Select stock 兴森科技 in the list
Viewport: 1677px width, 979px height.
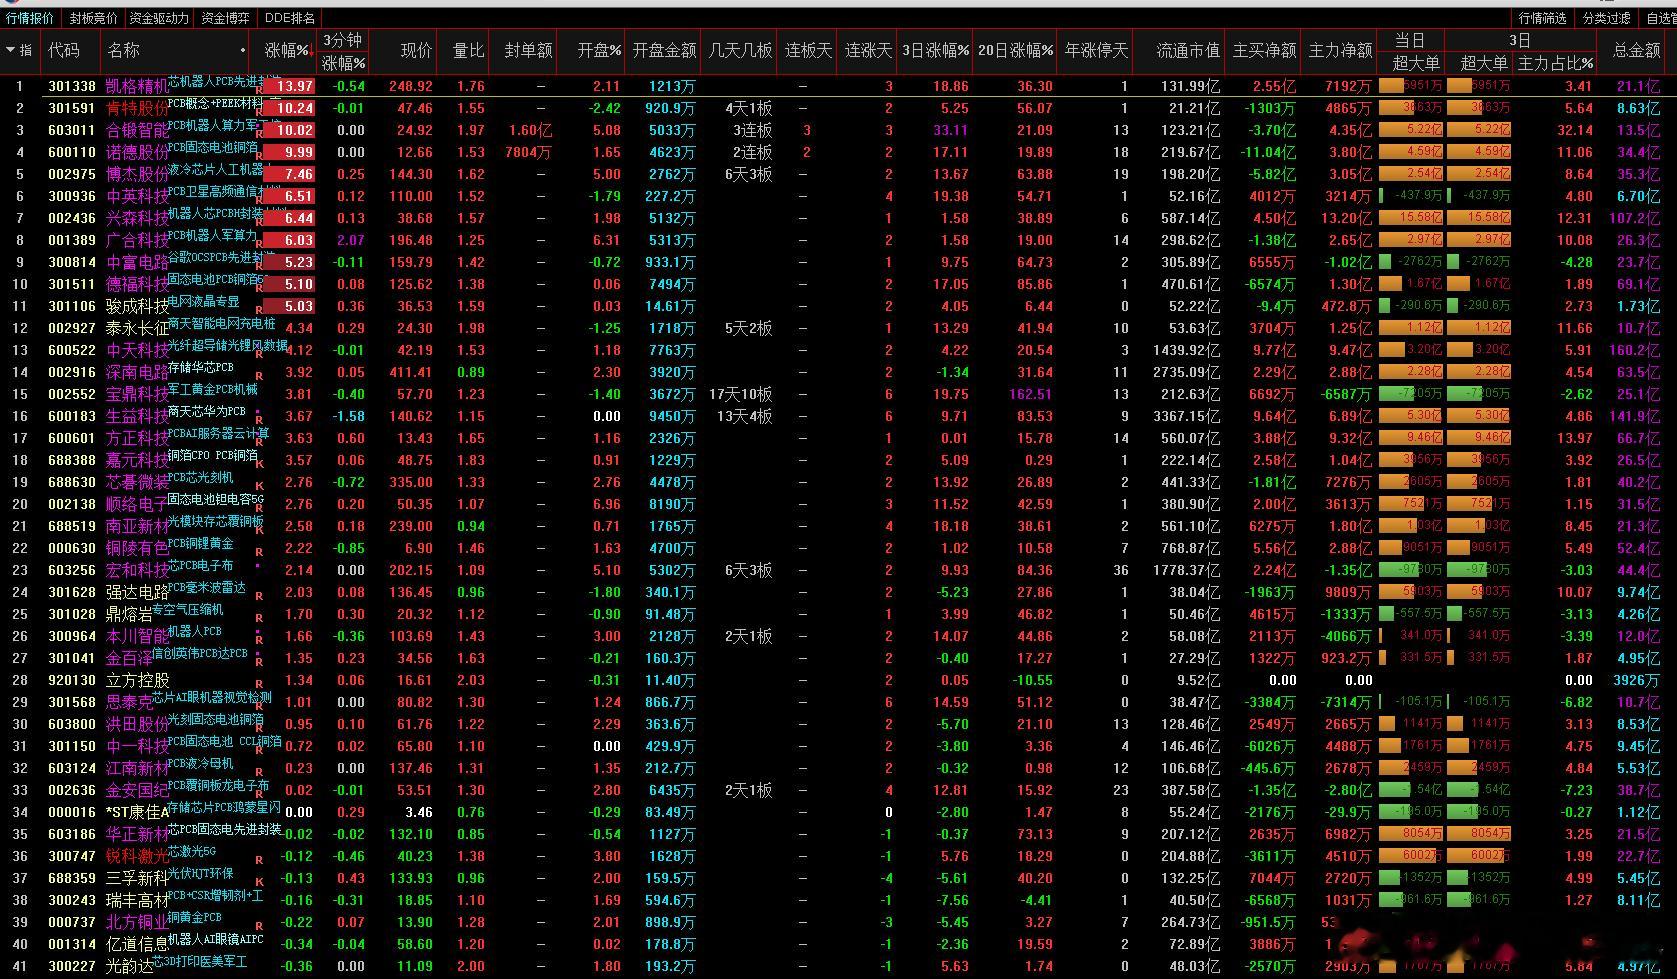click(137, 219)
